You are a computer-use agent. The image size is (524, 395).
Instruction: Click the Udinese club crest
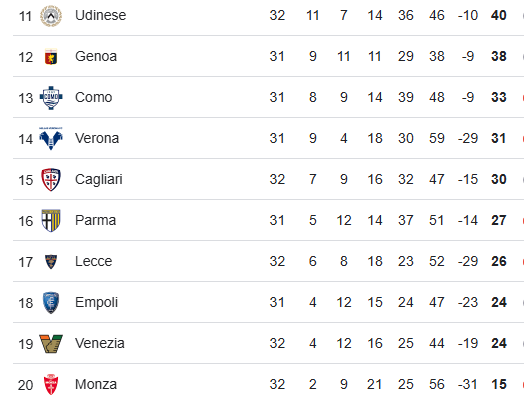51,16
